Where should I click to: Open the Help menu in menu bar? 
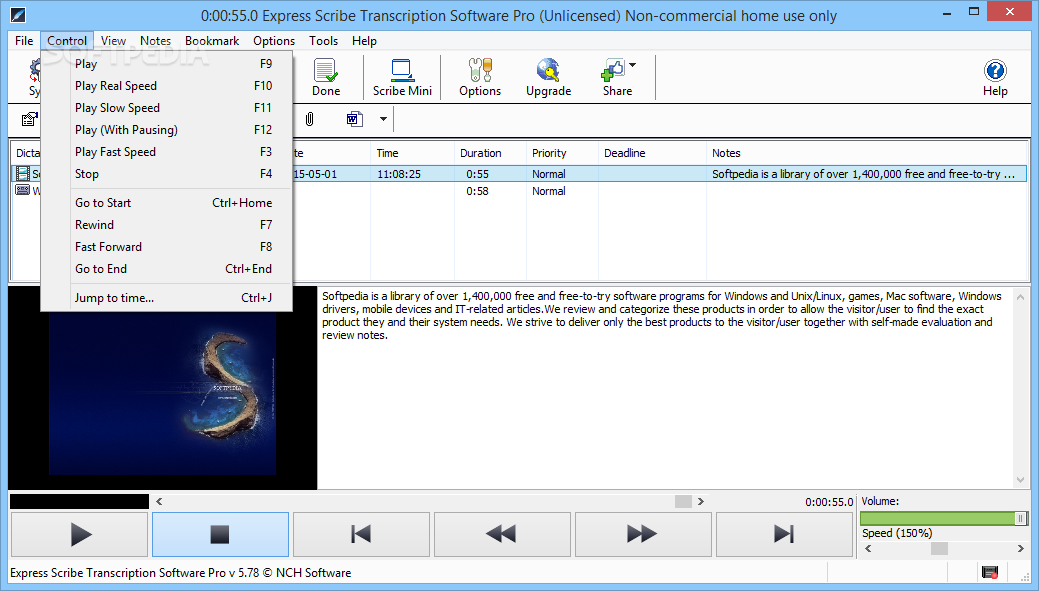[364, 40]
